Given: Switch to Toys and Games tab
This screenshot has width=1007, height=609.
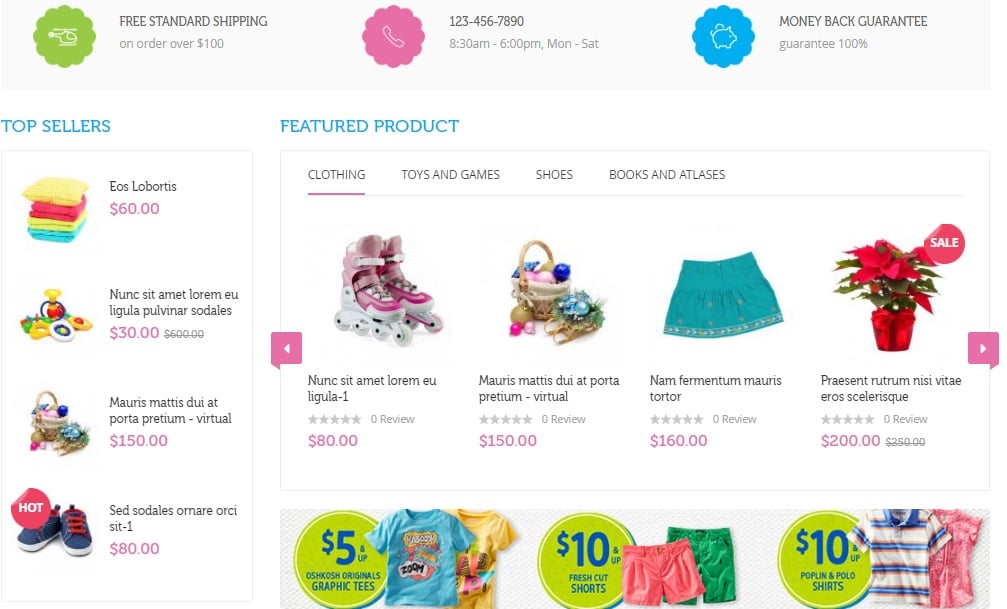Looking at the screenshot, I should 450,175.
